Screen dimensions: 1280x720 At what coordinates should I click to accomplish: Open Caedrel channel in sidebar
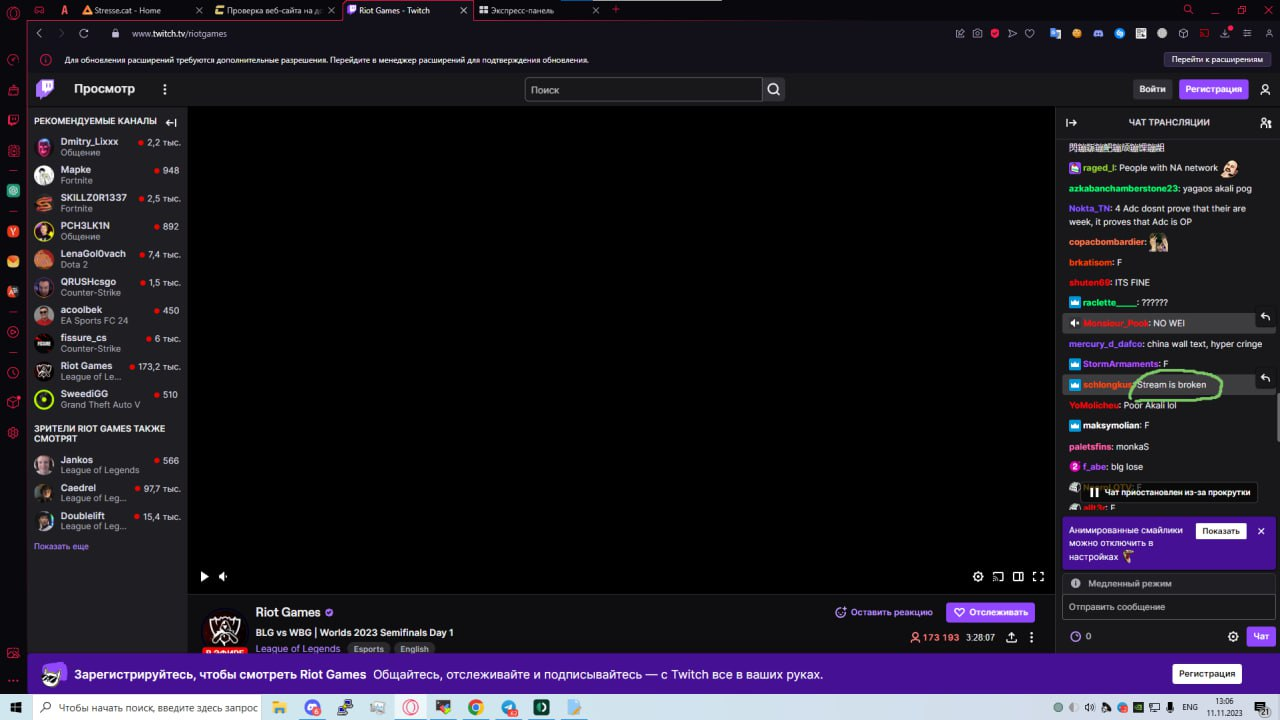click(107, 493)
